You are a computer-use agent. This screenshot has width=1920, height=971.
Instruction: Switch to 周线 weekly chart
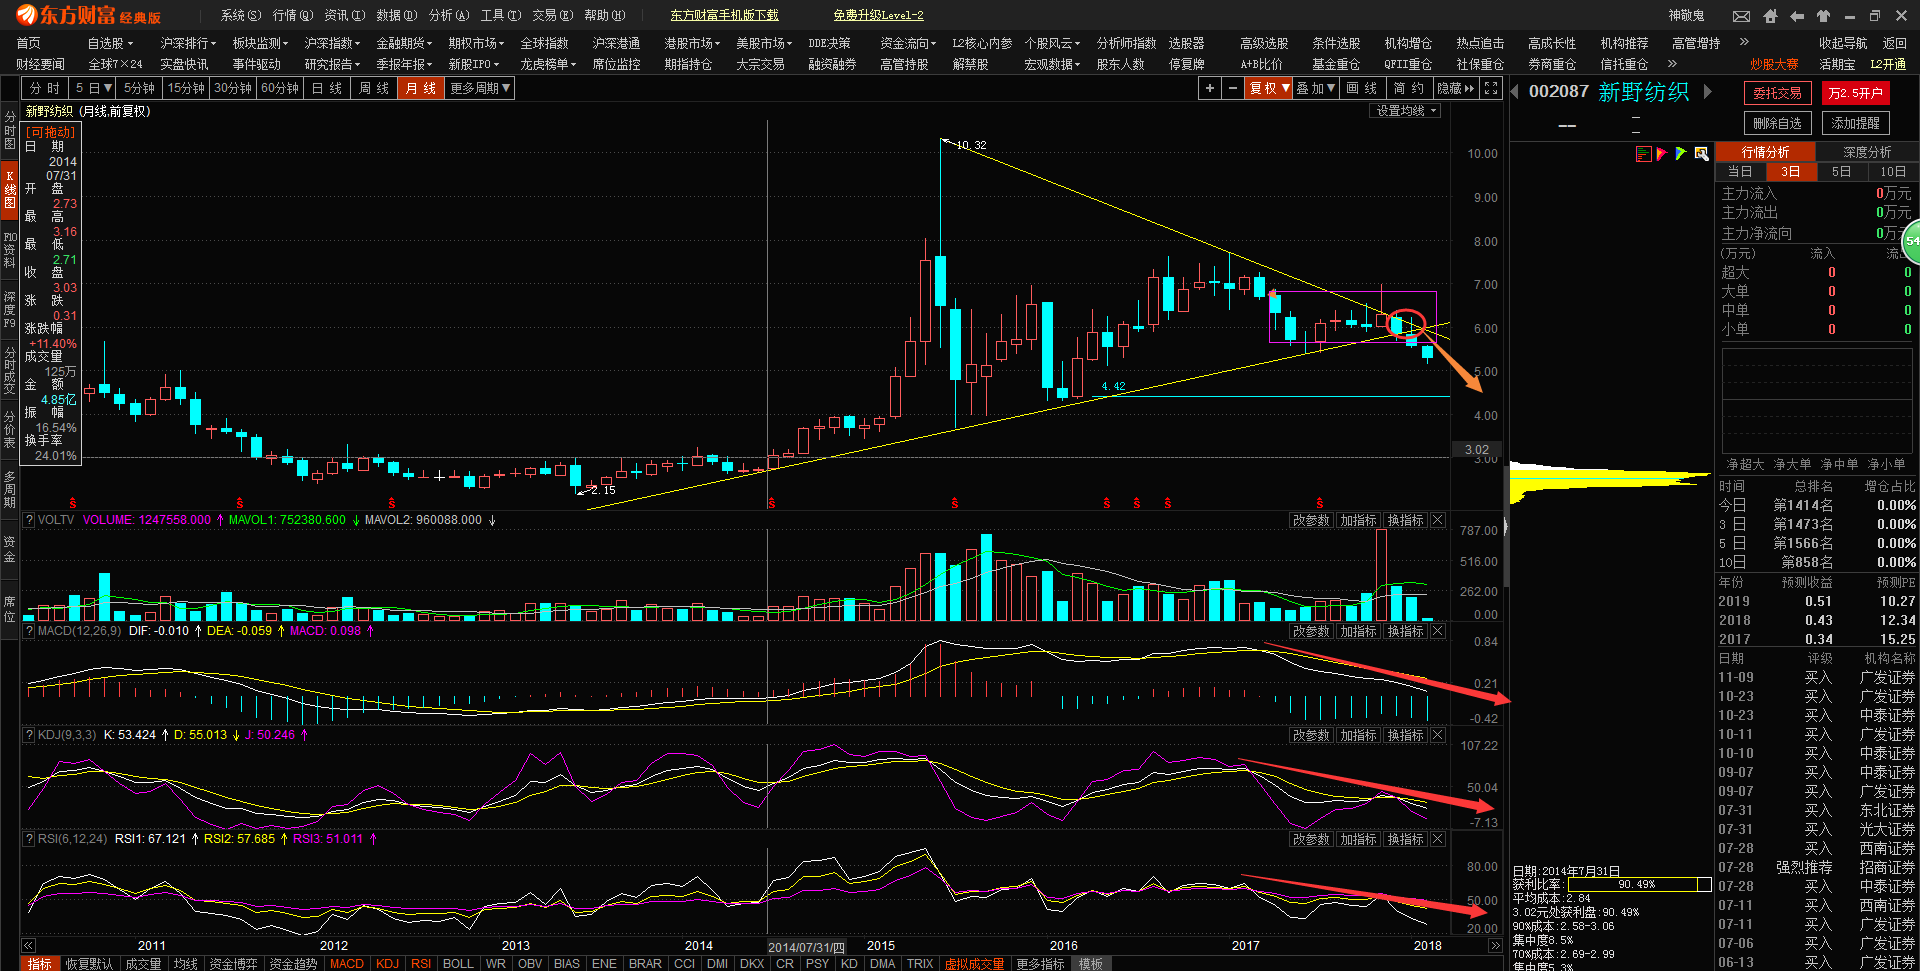(x=373, y=88)
